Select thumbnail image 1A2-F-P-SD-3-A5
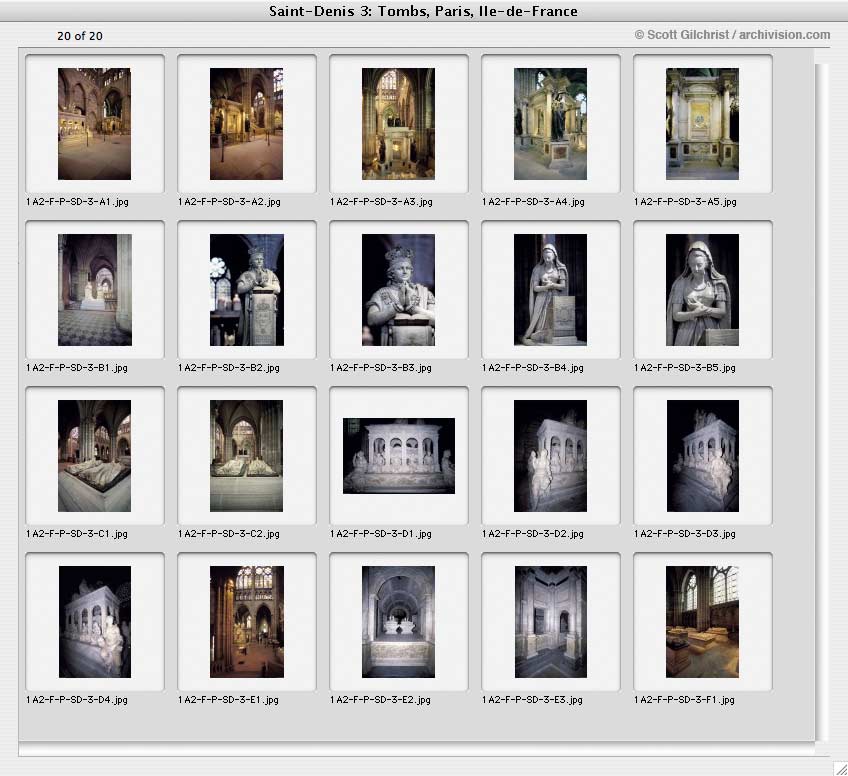Screen dimensions: 848x776 tap(703, 124)
